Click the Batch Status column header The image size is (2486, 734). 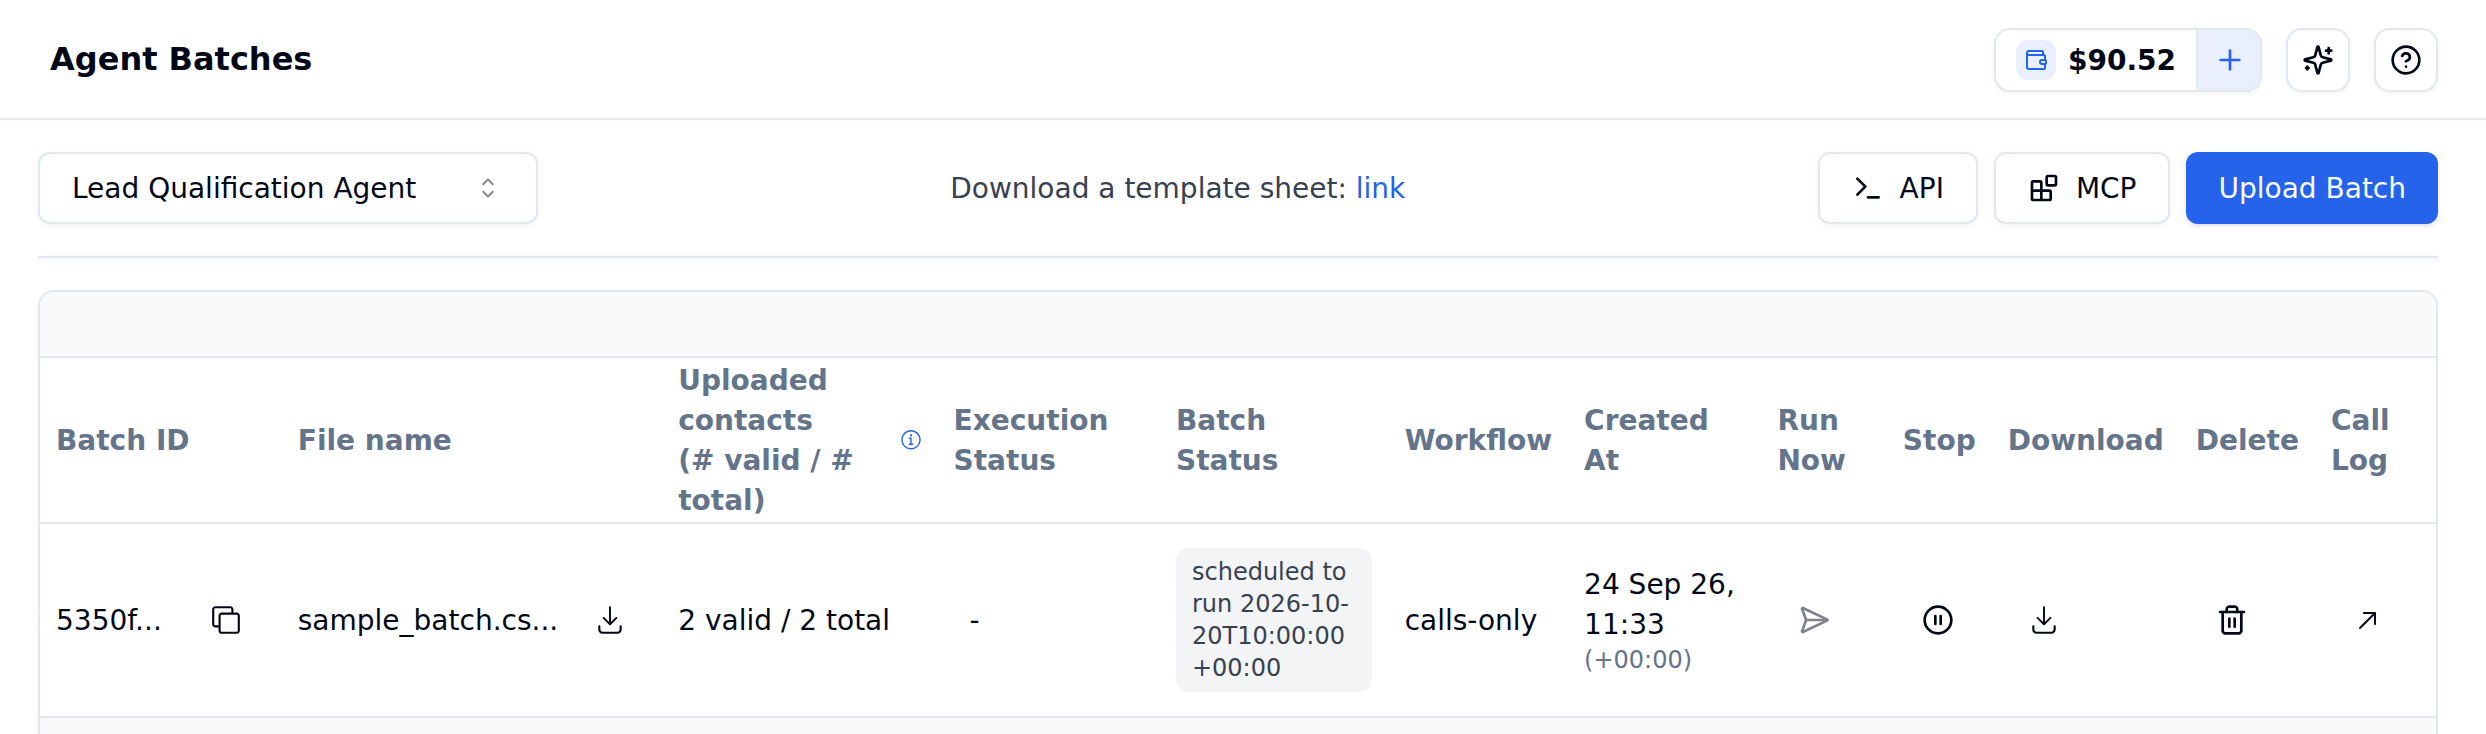(x=1227, y=440)
